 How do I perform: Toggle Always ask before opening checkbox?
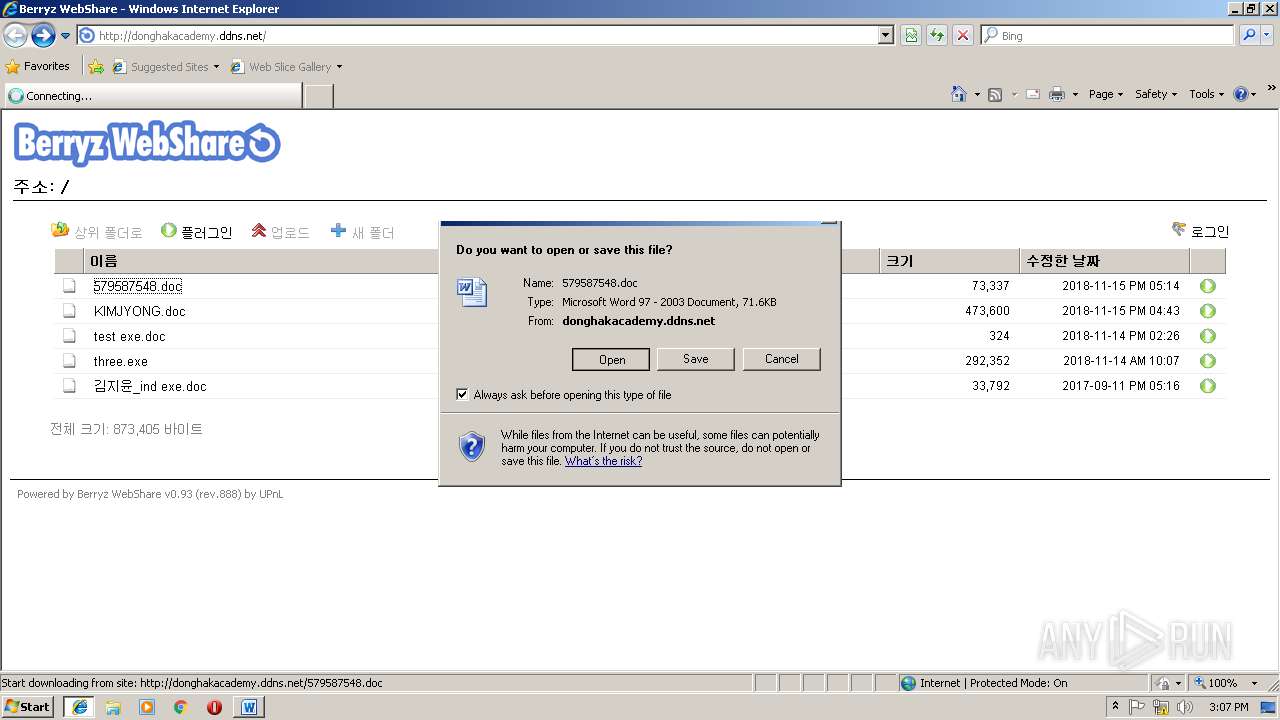coord(462,395)
